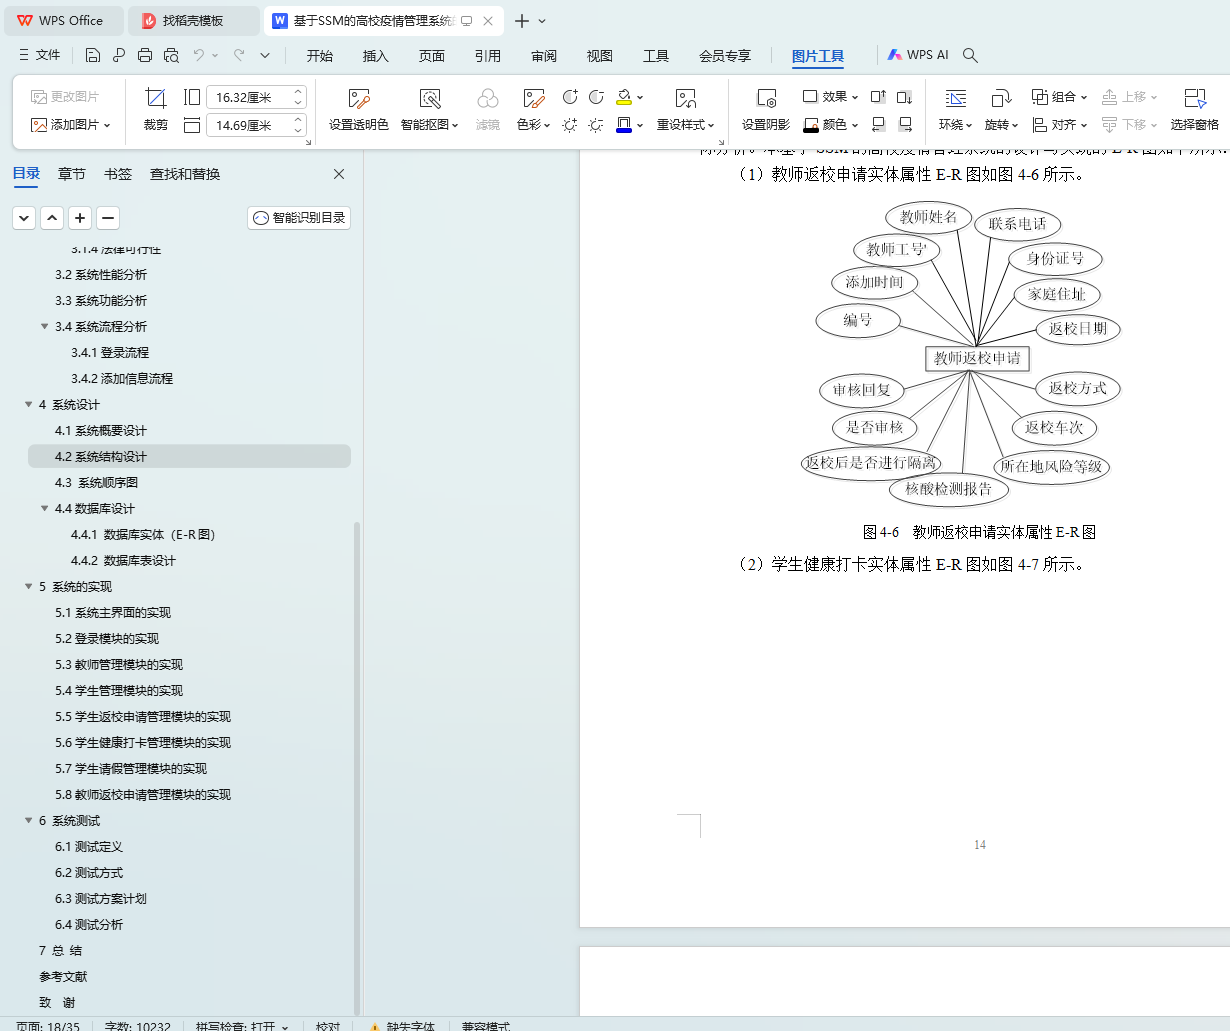Open the 章节 tab in navigation pane
Screen dimensions: 1230x1031
point(72,174)
